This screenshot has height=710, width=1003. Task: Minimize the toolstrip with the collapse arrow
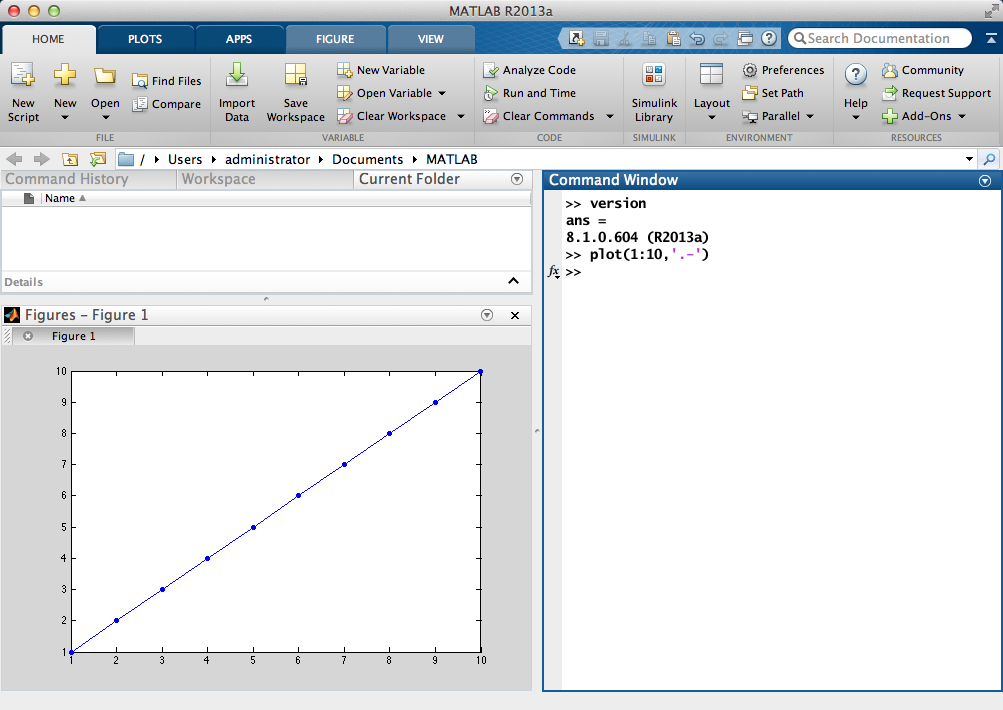(991, 38)
